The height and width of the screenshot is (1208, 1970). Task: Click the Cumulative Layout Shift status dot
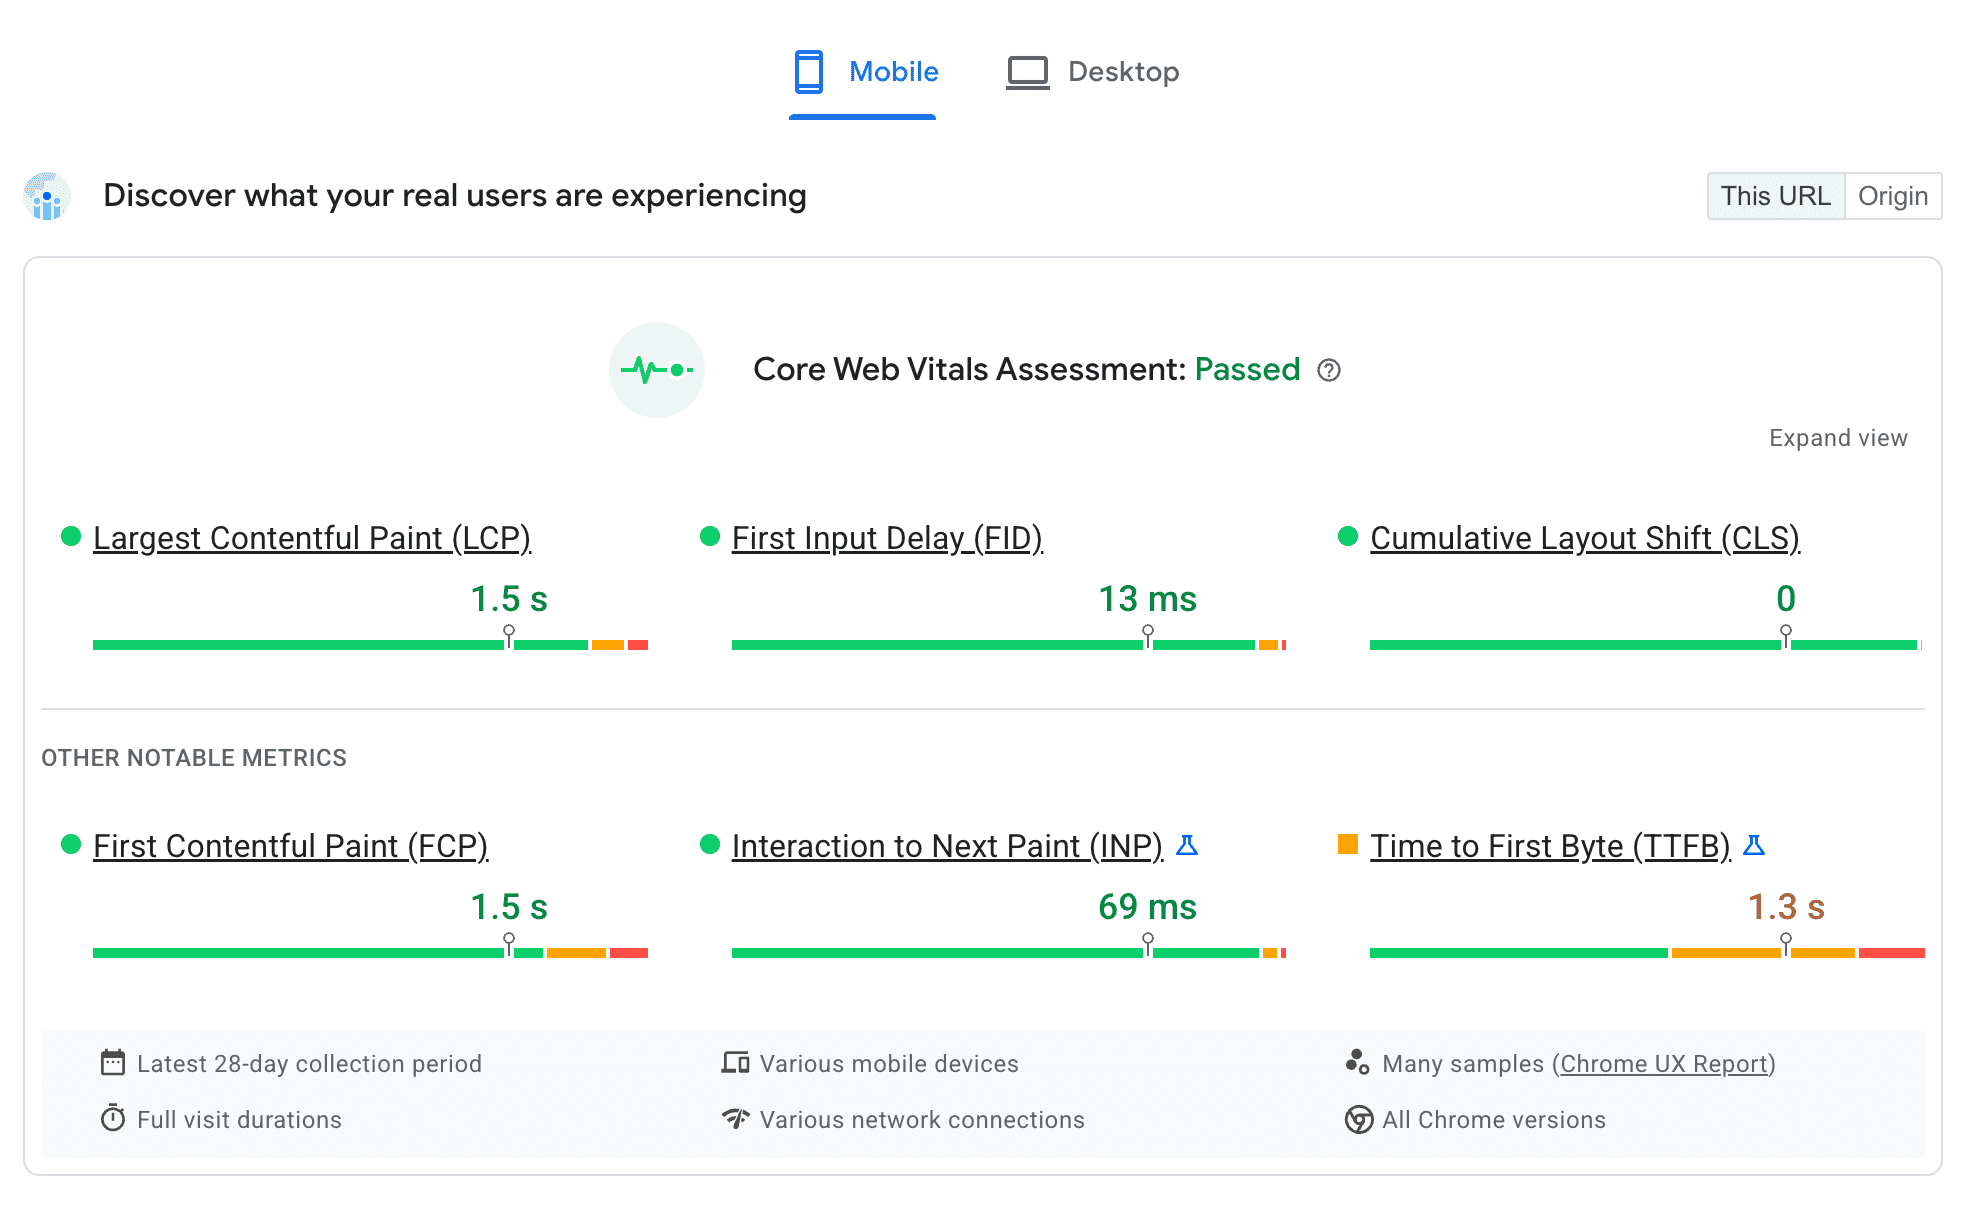pos(1347,535)
